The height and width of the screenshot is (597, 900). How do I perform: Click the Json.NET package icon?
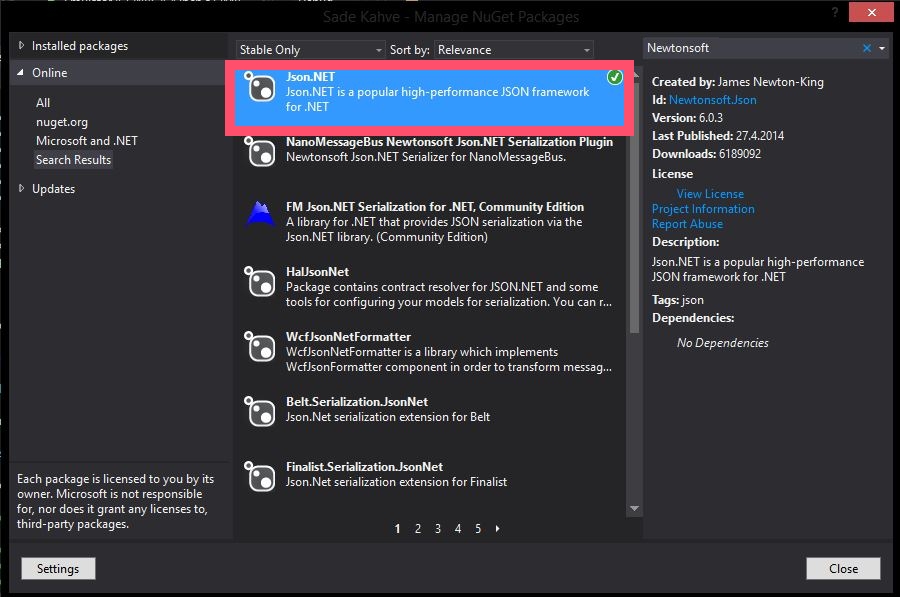pyautogui.click(x=261, y=89)
